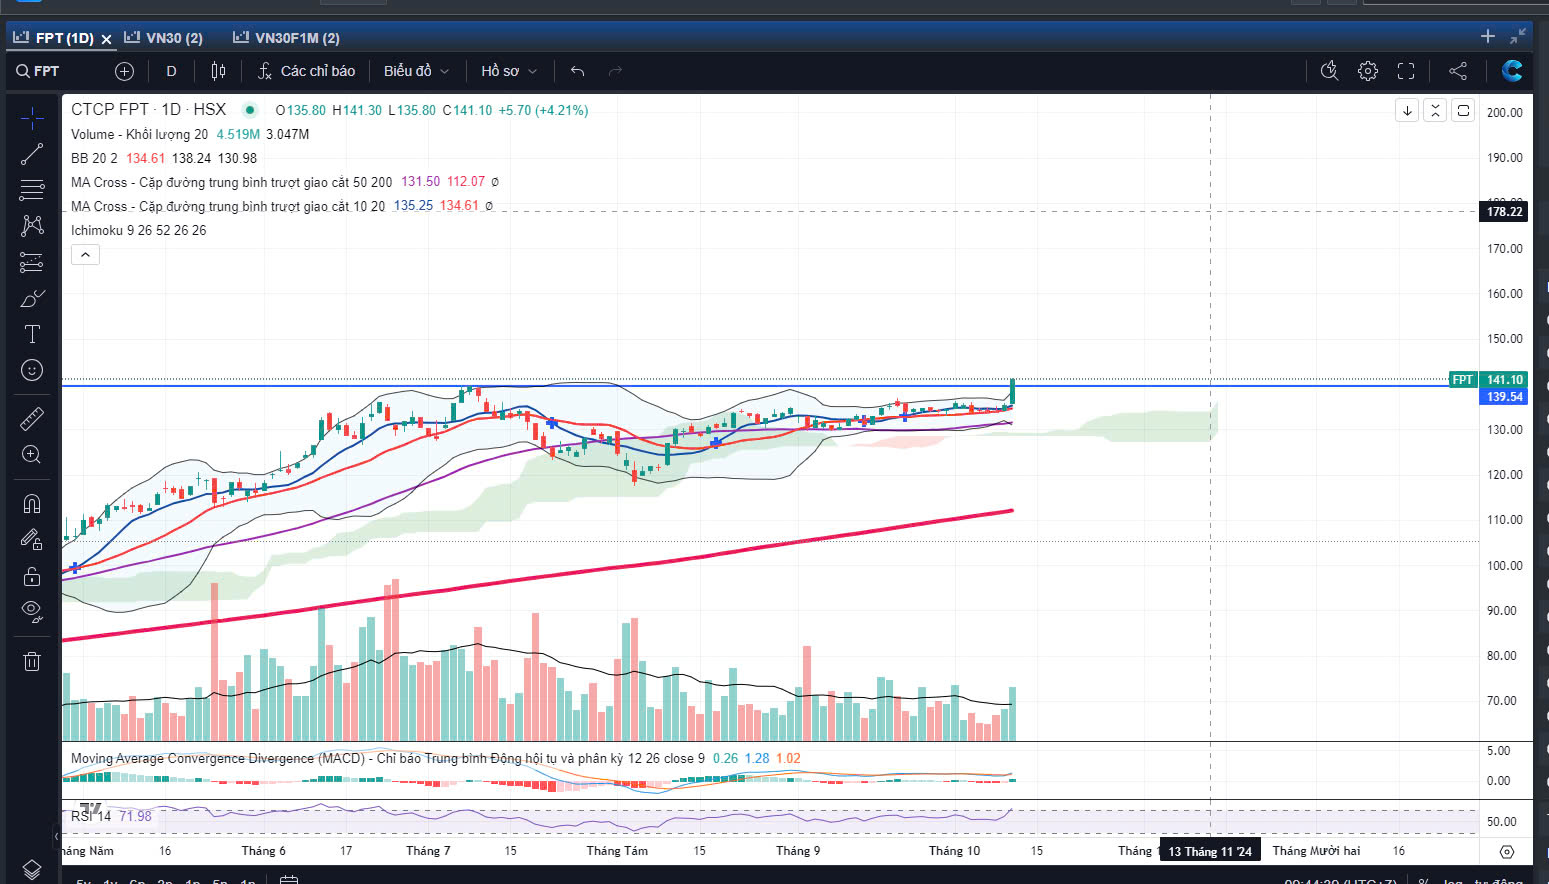
Task: Select the BB 20 2 indicator legend
Action: point(94,158)
